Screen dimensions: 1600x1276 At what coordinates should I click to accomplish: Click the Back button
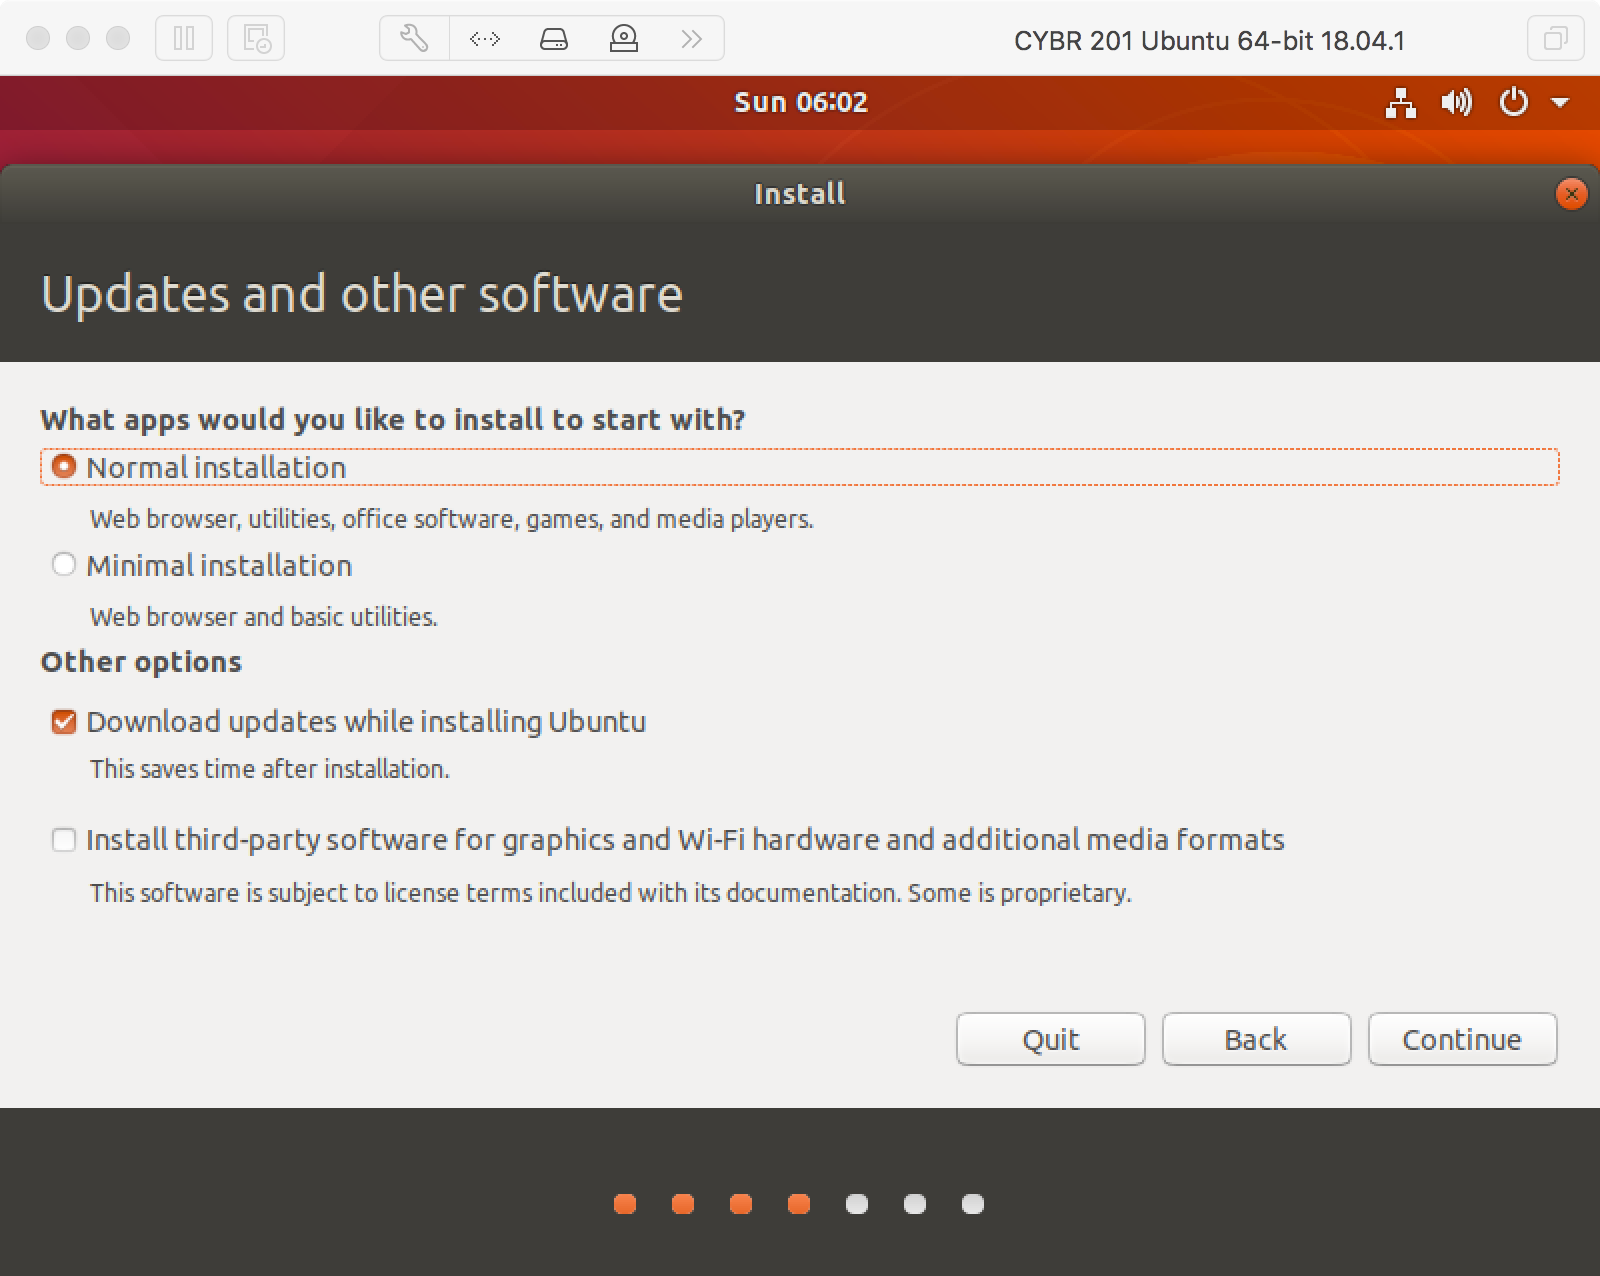point(1256,1039)
